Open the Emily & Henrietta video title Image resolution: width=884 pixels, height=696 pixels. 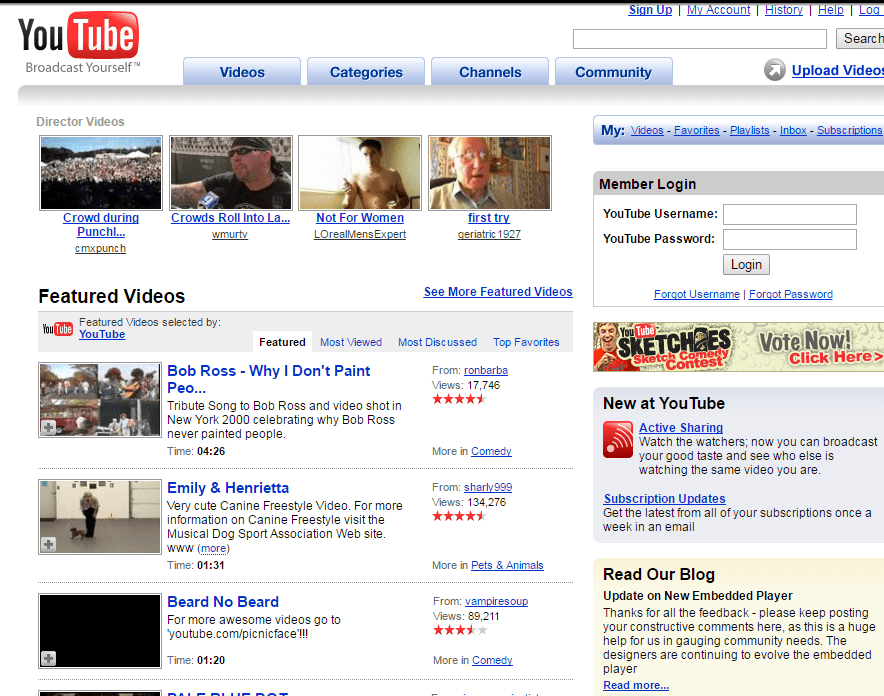click(228, 488)
